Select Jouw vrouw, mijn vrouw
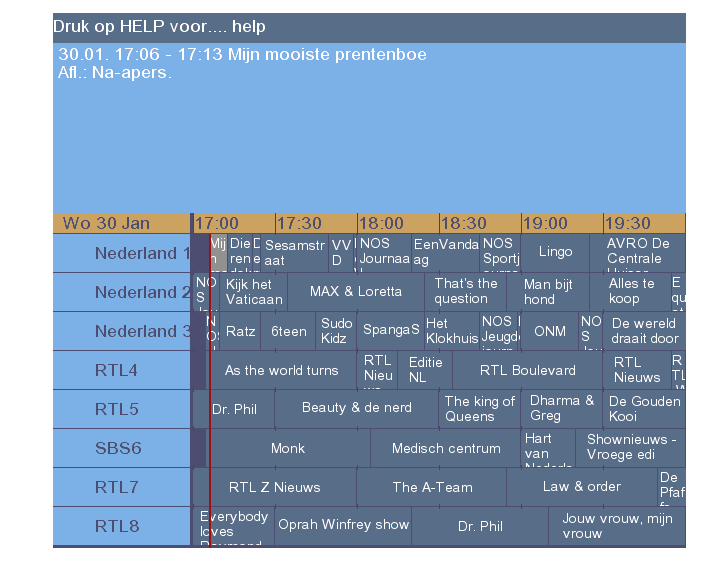This screenshot has width=720, height=576. [617, 526]
